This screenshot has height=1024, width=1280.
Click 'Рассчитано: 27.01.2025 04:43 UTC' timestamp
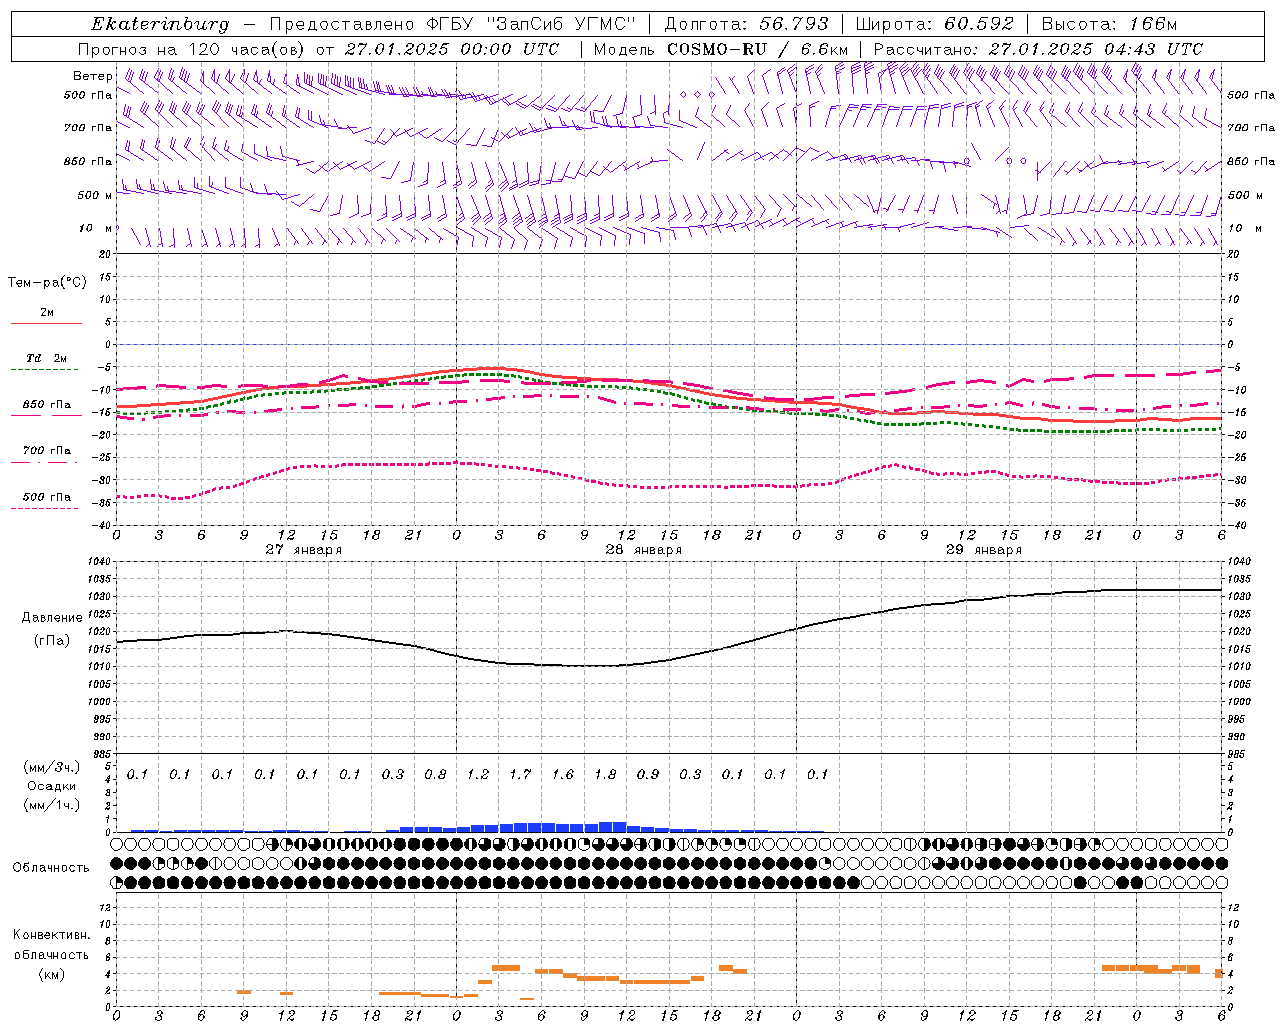click(x=1038, y=48)
